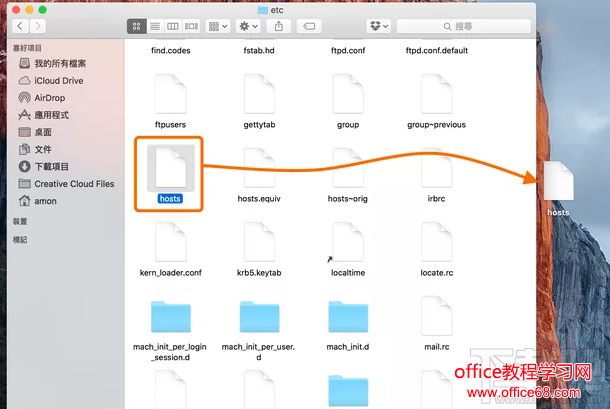Select the amon home folder in sidebar

(45, 201)
